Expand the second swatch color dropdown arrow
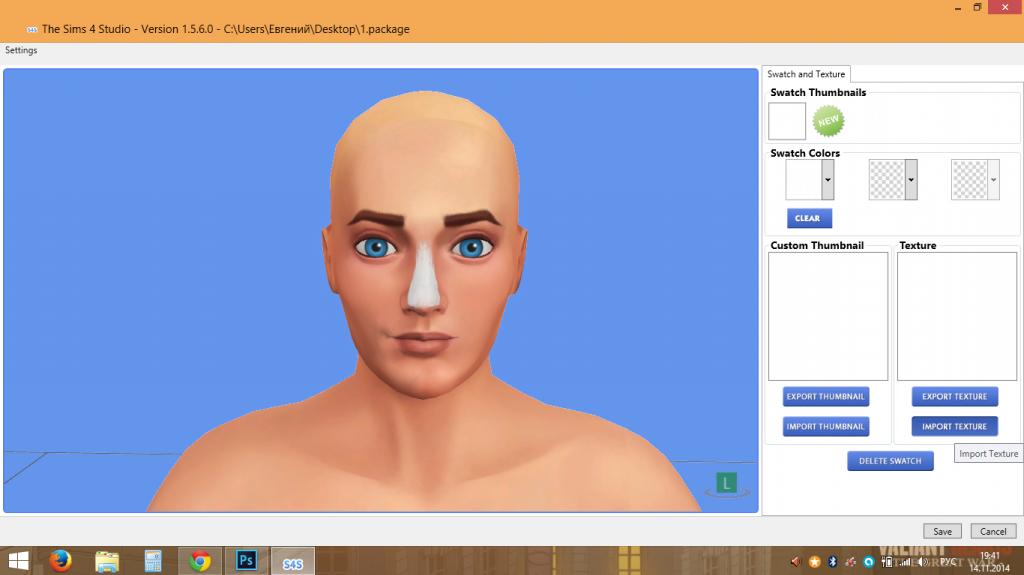The width and height of the screenshot is (1024, 575). [911, 180]
